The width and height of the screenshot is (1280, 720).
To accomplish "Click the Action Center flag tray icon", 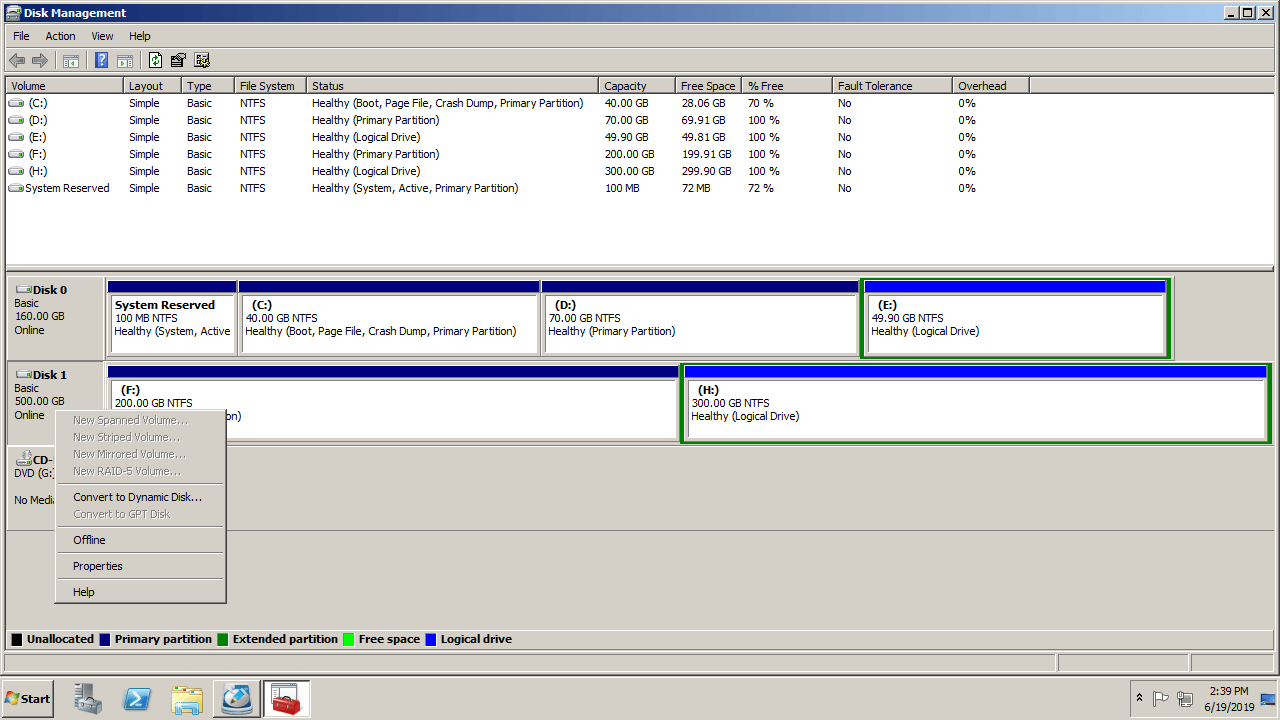I will (x=1161, y=699).
